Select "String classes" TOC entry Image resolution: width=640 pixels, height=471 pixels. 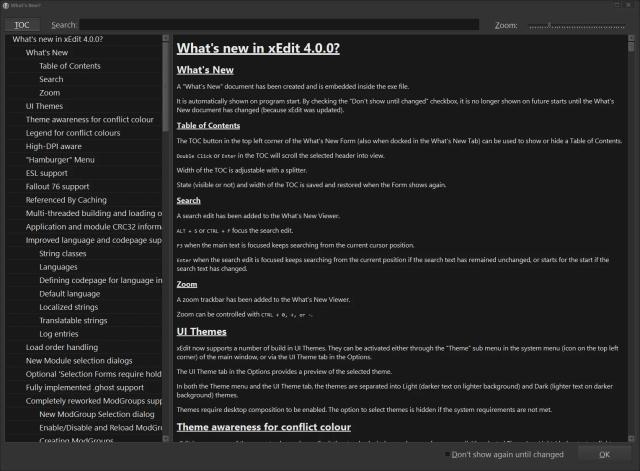point(62,254)
